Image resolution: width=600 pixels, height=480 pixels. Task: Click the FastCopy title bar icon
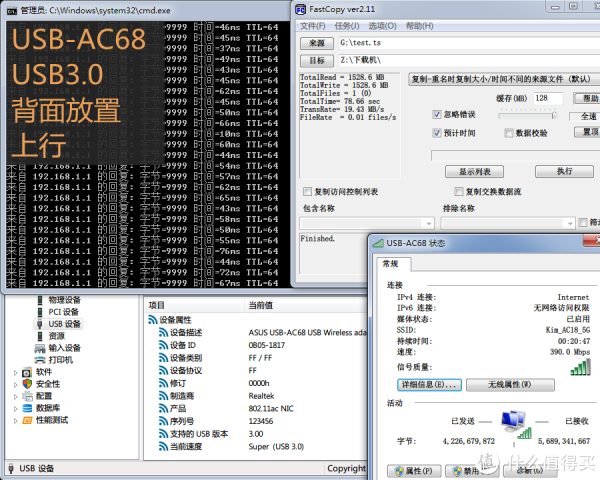301,10
